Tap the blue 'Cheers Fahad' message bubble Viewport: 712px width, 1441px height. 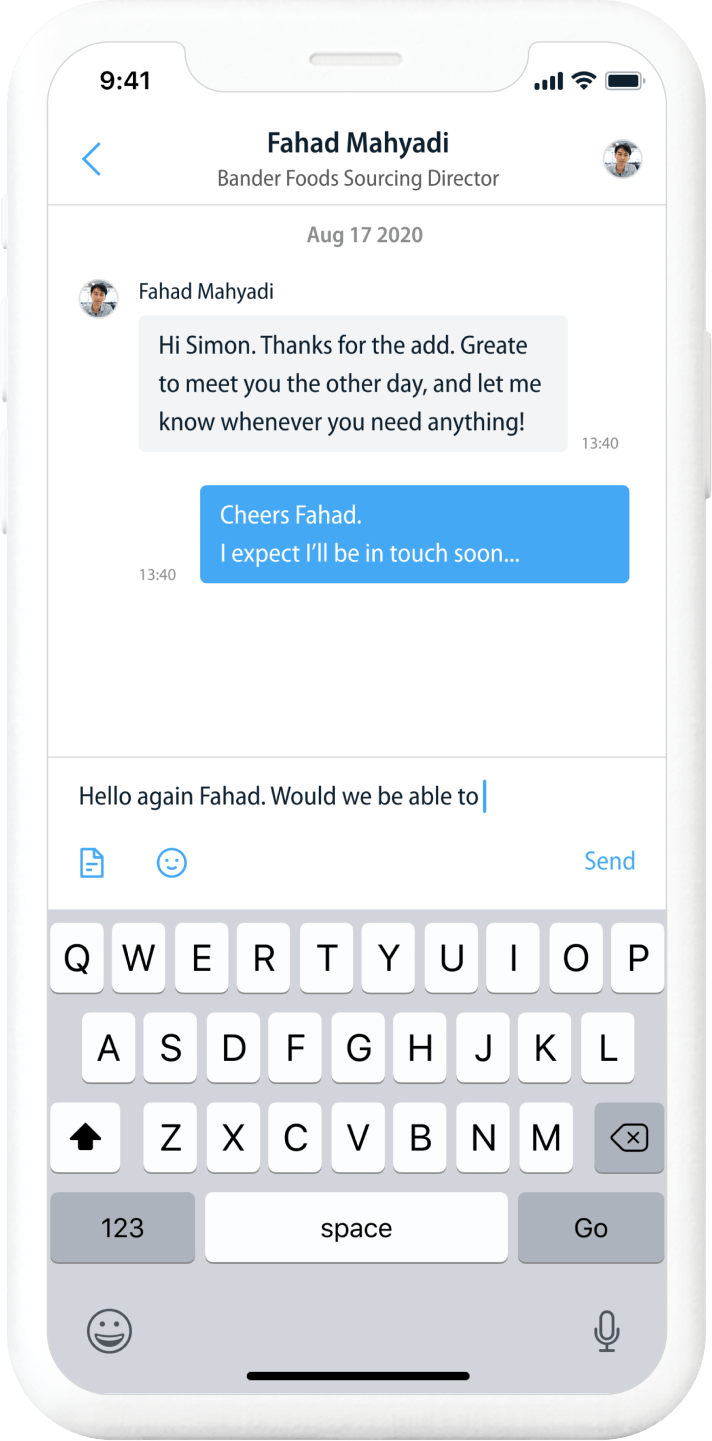[x=414, y=534]
